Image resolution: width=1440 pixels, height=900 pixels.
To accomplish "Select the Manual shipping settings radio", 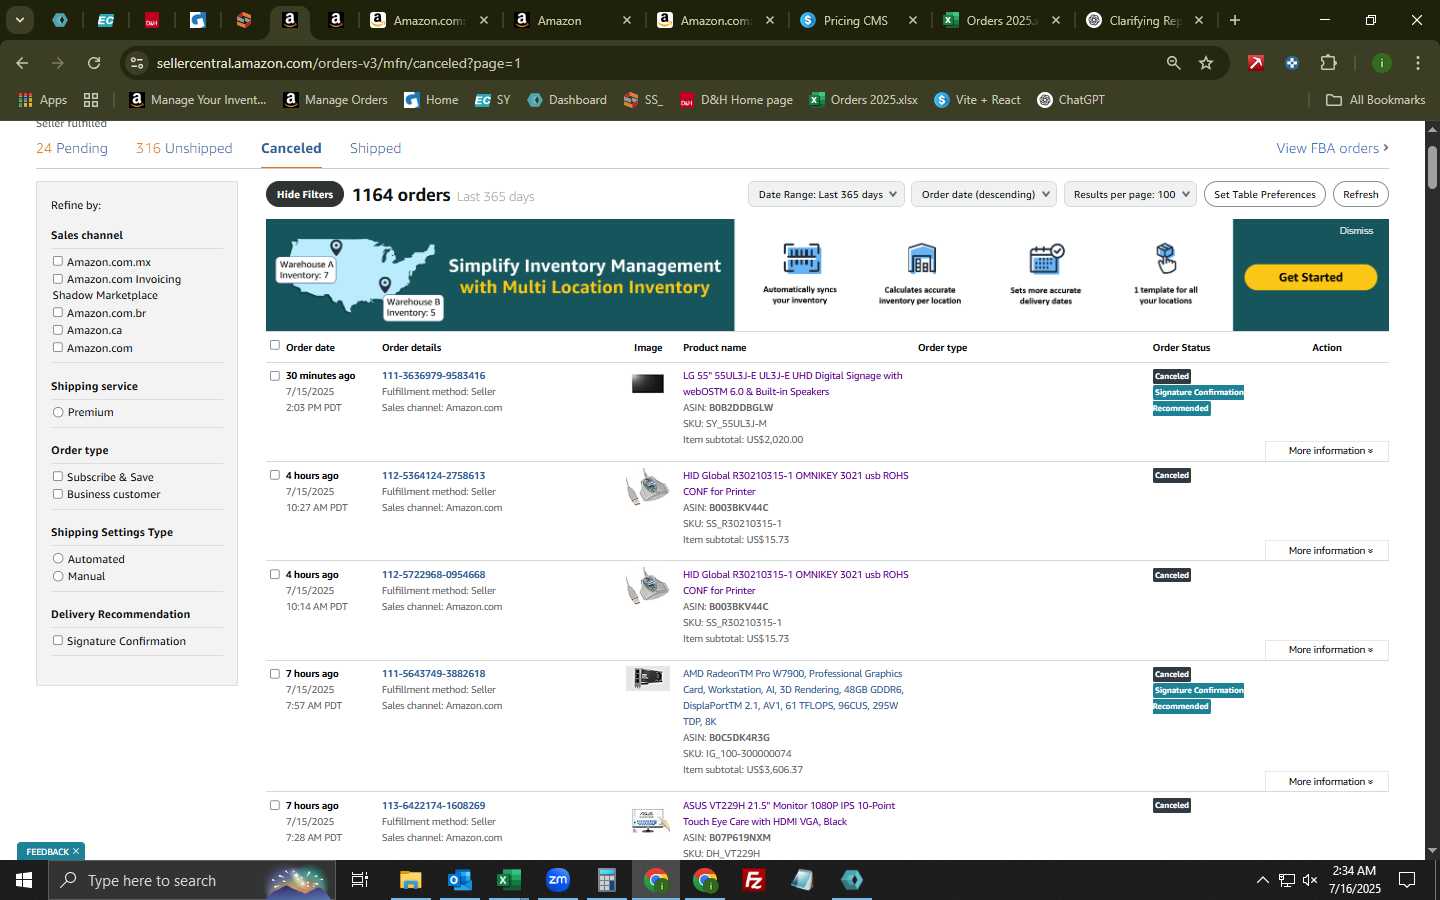I will [58, 576].
